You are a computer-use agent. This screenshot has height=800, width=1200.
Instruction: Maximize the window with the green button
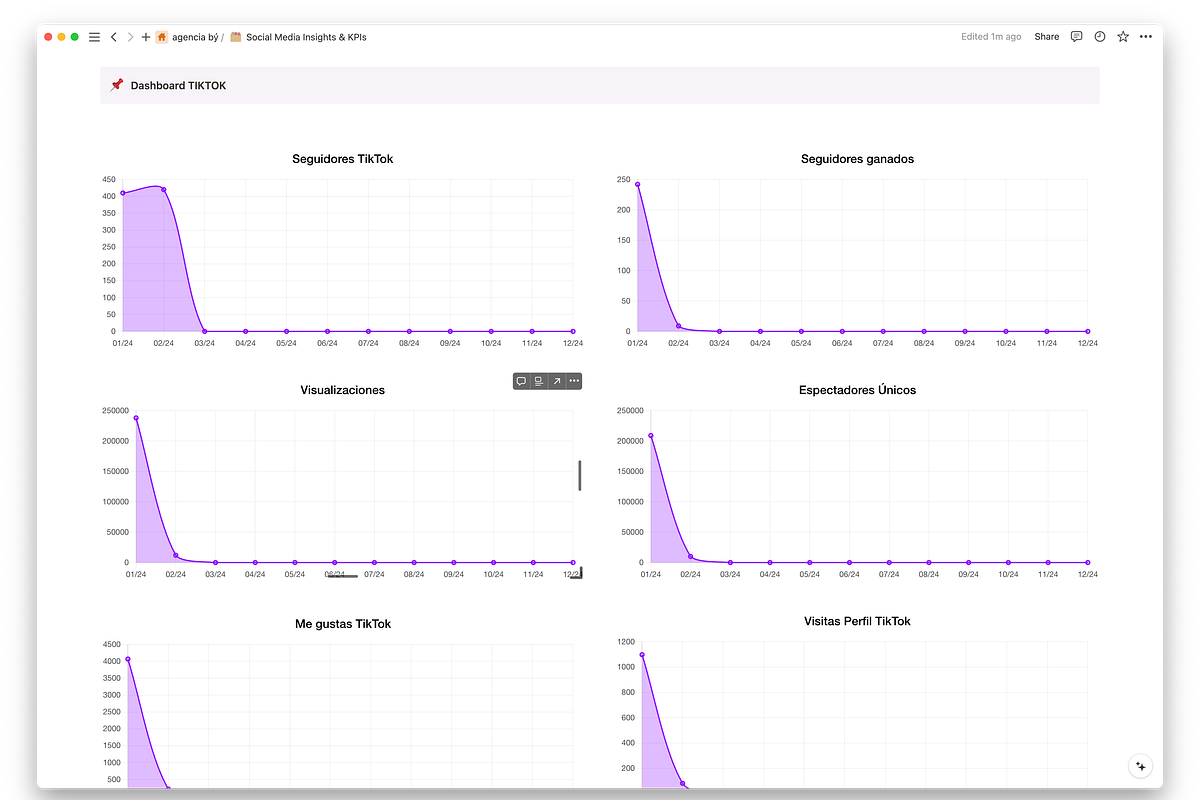point(74,37)
